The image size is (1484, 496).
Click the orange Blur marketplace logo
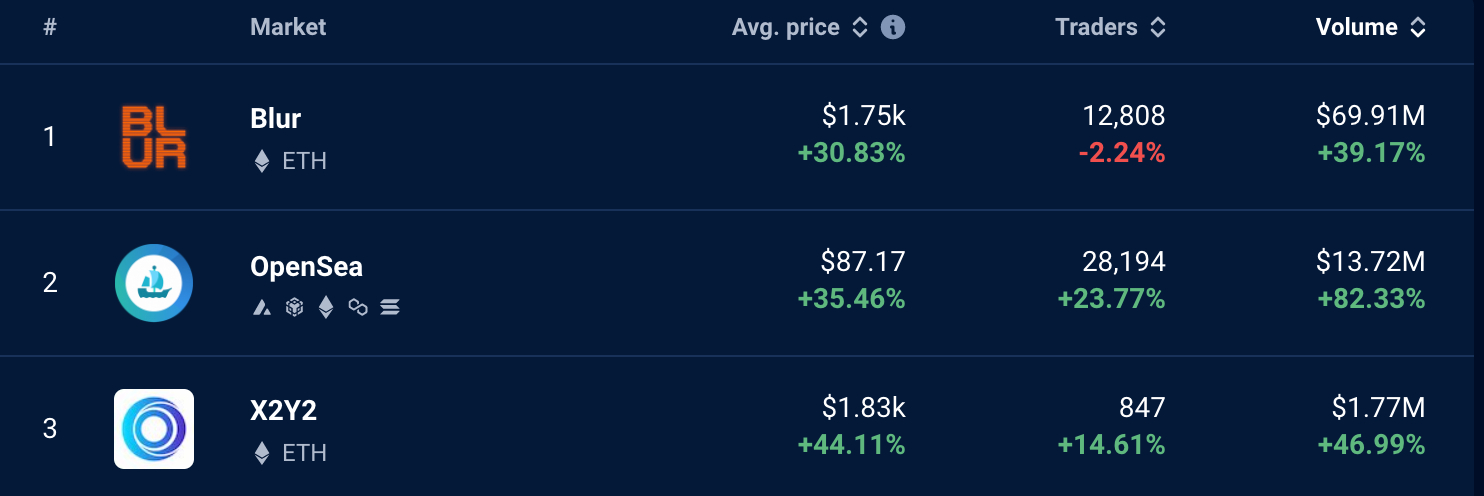pos(154,137)
